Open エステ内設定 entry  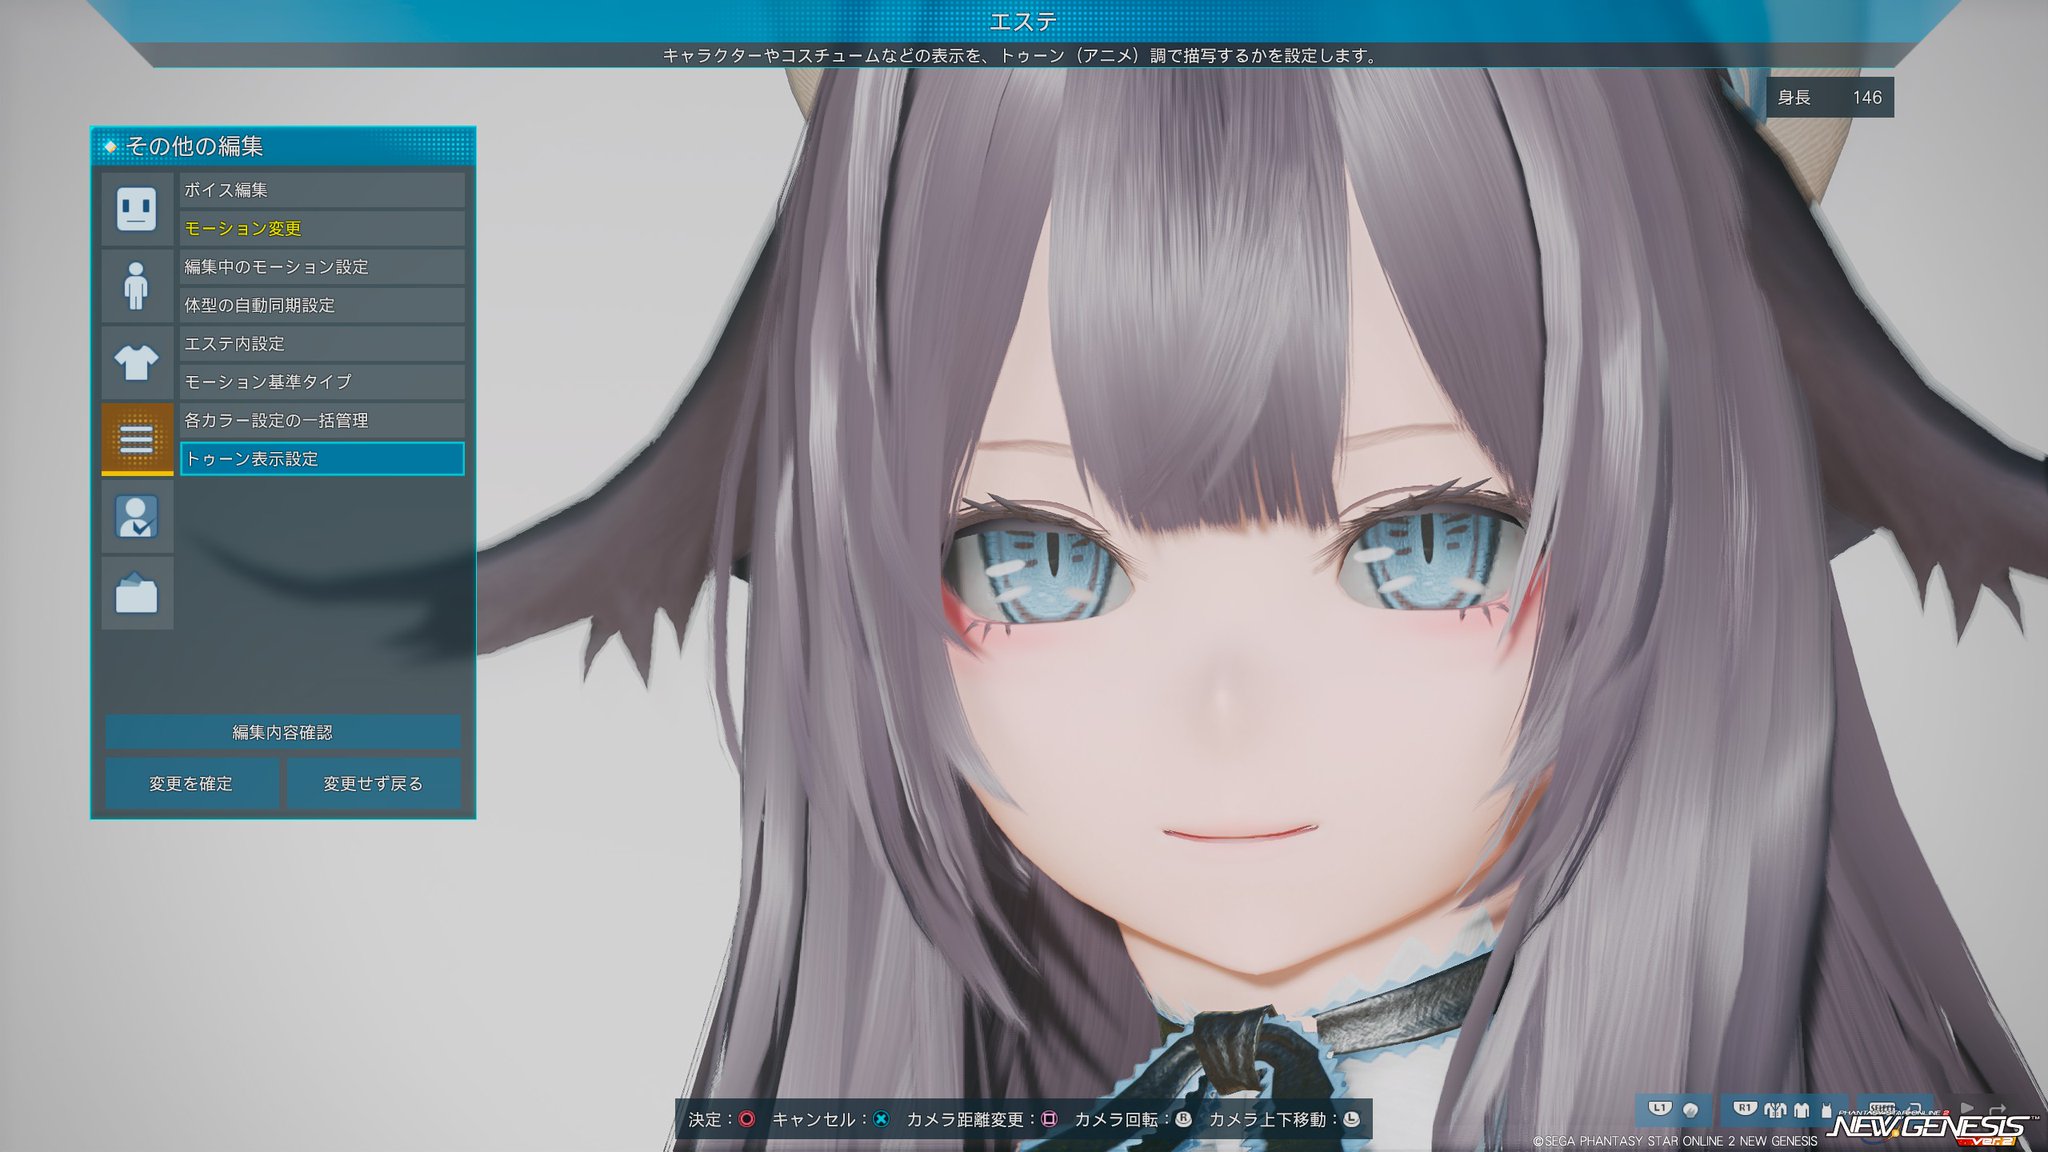322,343
